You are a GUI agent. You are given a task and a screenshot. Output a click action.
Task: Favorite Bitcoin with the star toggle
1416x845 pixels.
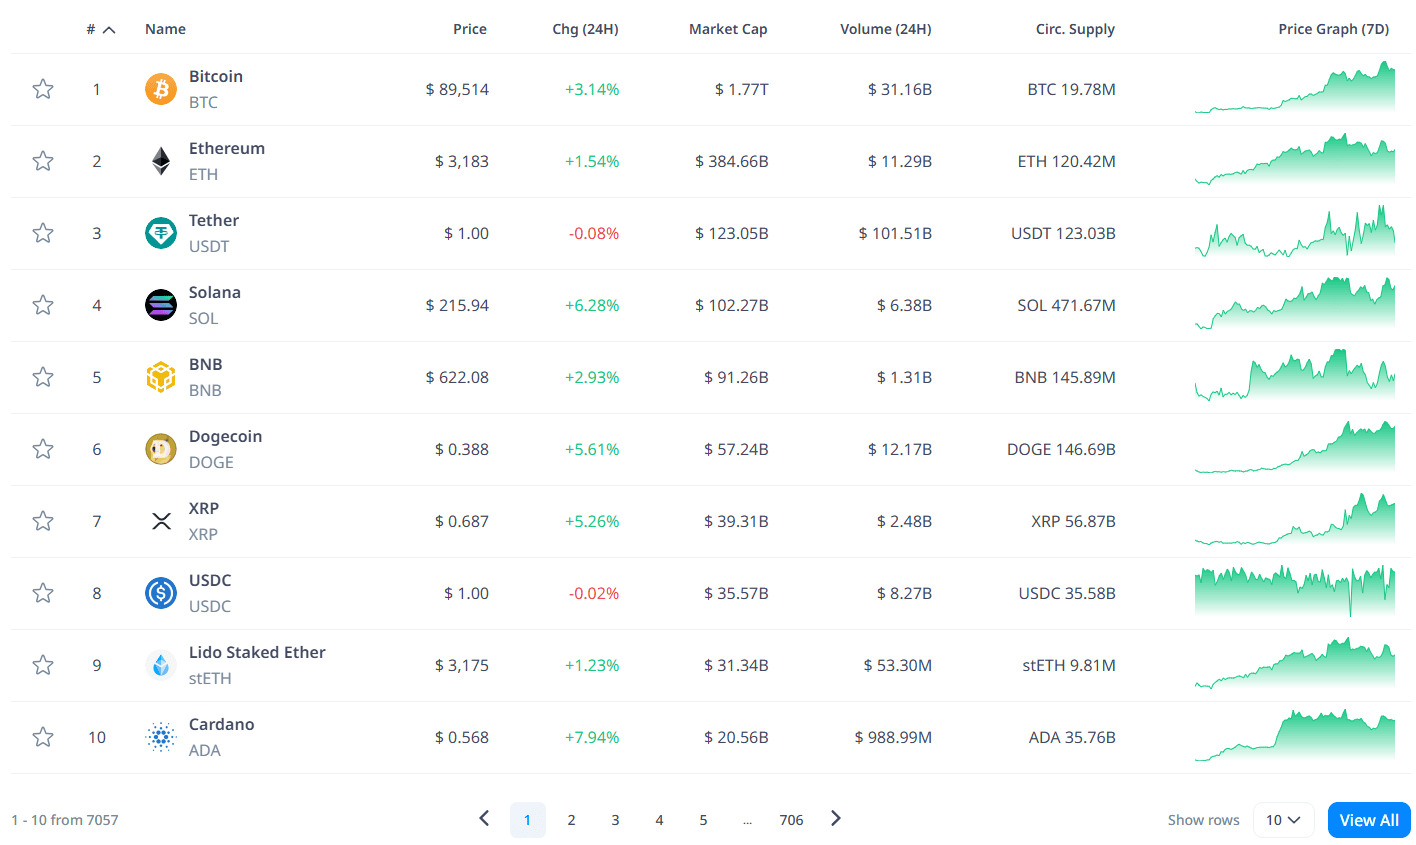coord(43,89)
